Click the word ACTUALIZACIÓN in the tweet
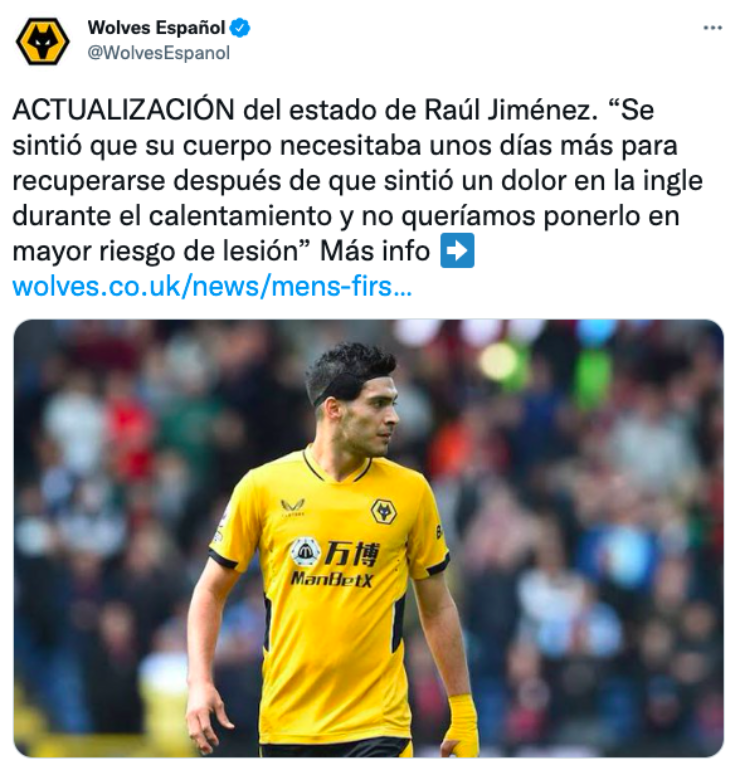 pyautogui.click(x=124, y=110)
